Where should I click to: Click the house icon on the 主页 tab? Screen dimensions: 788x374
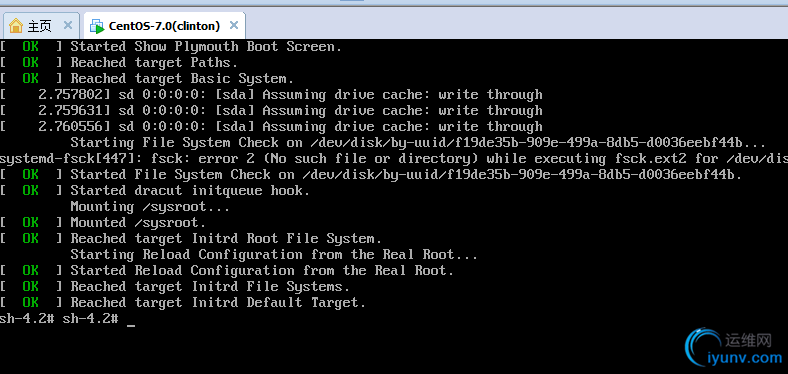pyautogui.click(x=16, y=25)
